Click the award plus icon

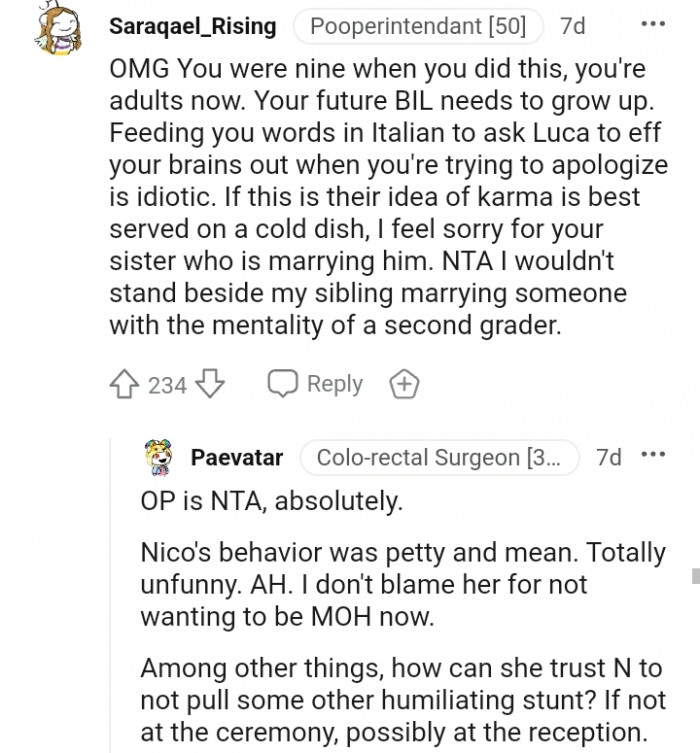(x=404, y=384)
